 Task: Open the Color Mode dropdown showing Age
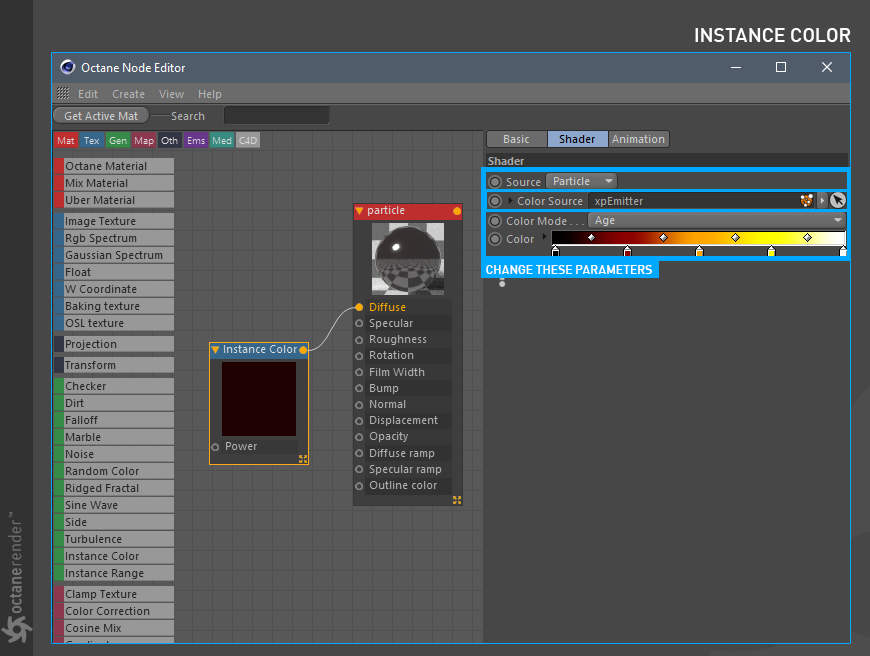coord(716,221)
